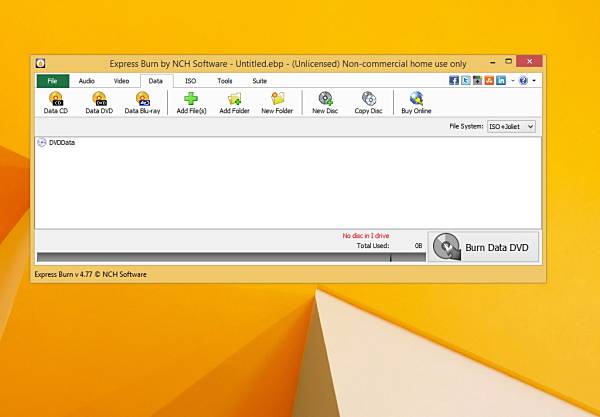Open the green File menu
Screen dimensions: 600x417
click(52, 81)
